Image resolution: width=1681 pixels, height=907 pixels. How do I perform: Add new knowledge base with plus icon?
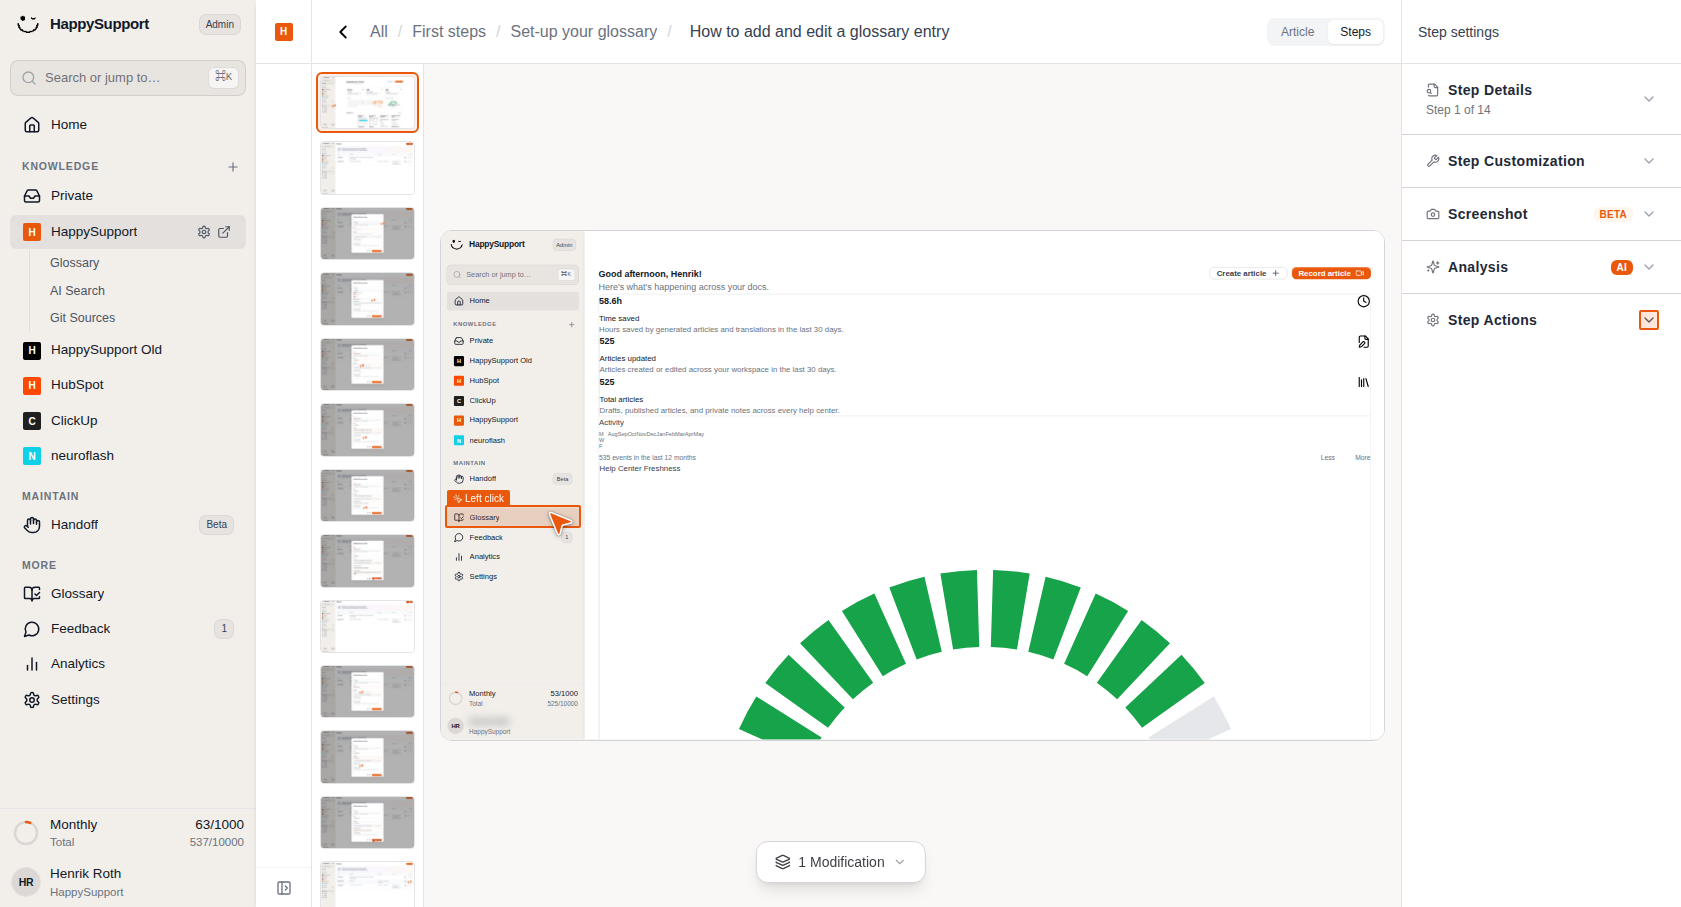click(233, 167)
